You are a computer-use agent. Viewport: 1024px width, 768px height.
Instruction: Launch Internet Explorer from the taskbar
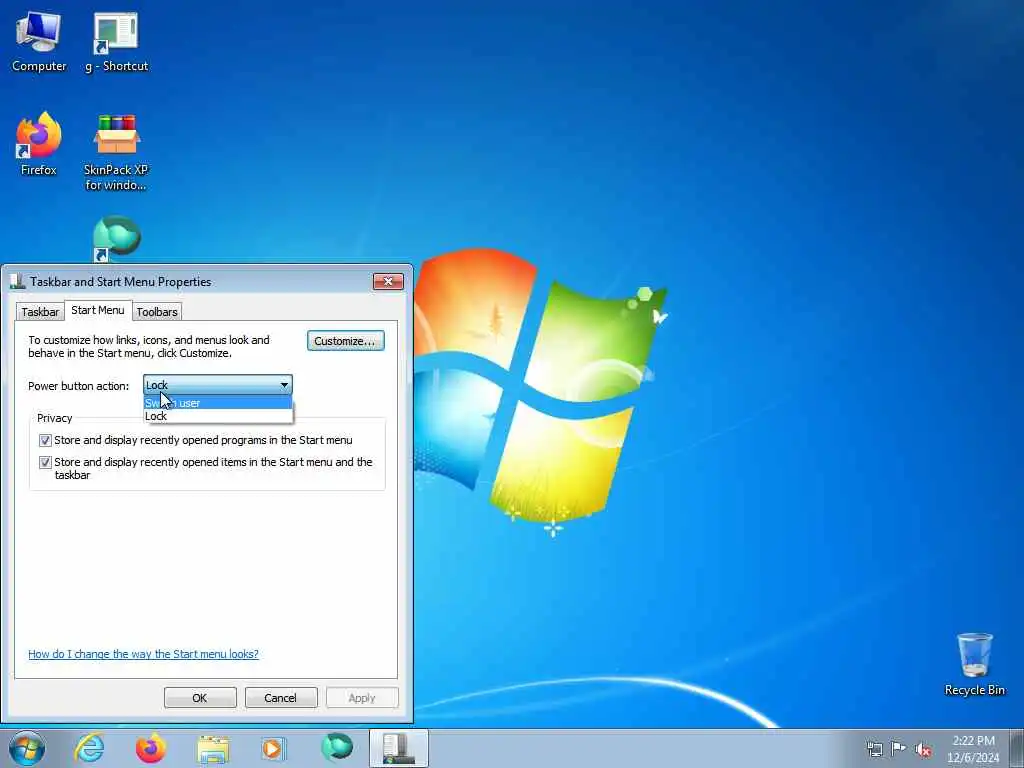89,748
